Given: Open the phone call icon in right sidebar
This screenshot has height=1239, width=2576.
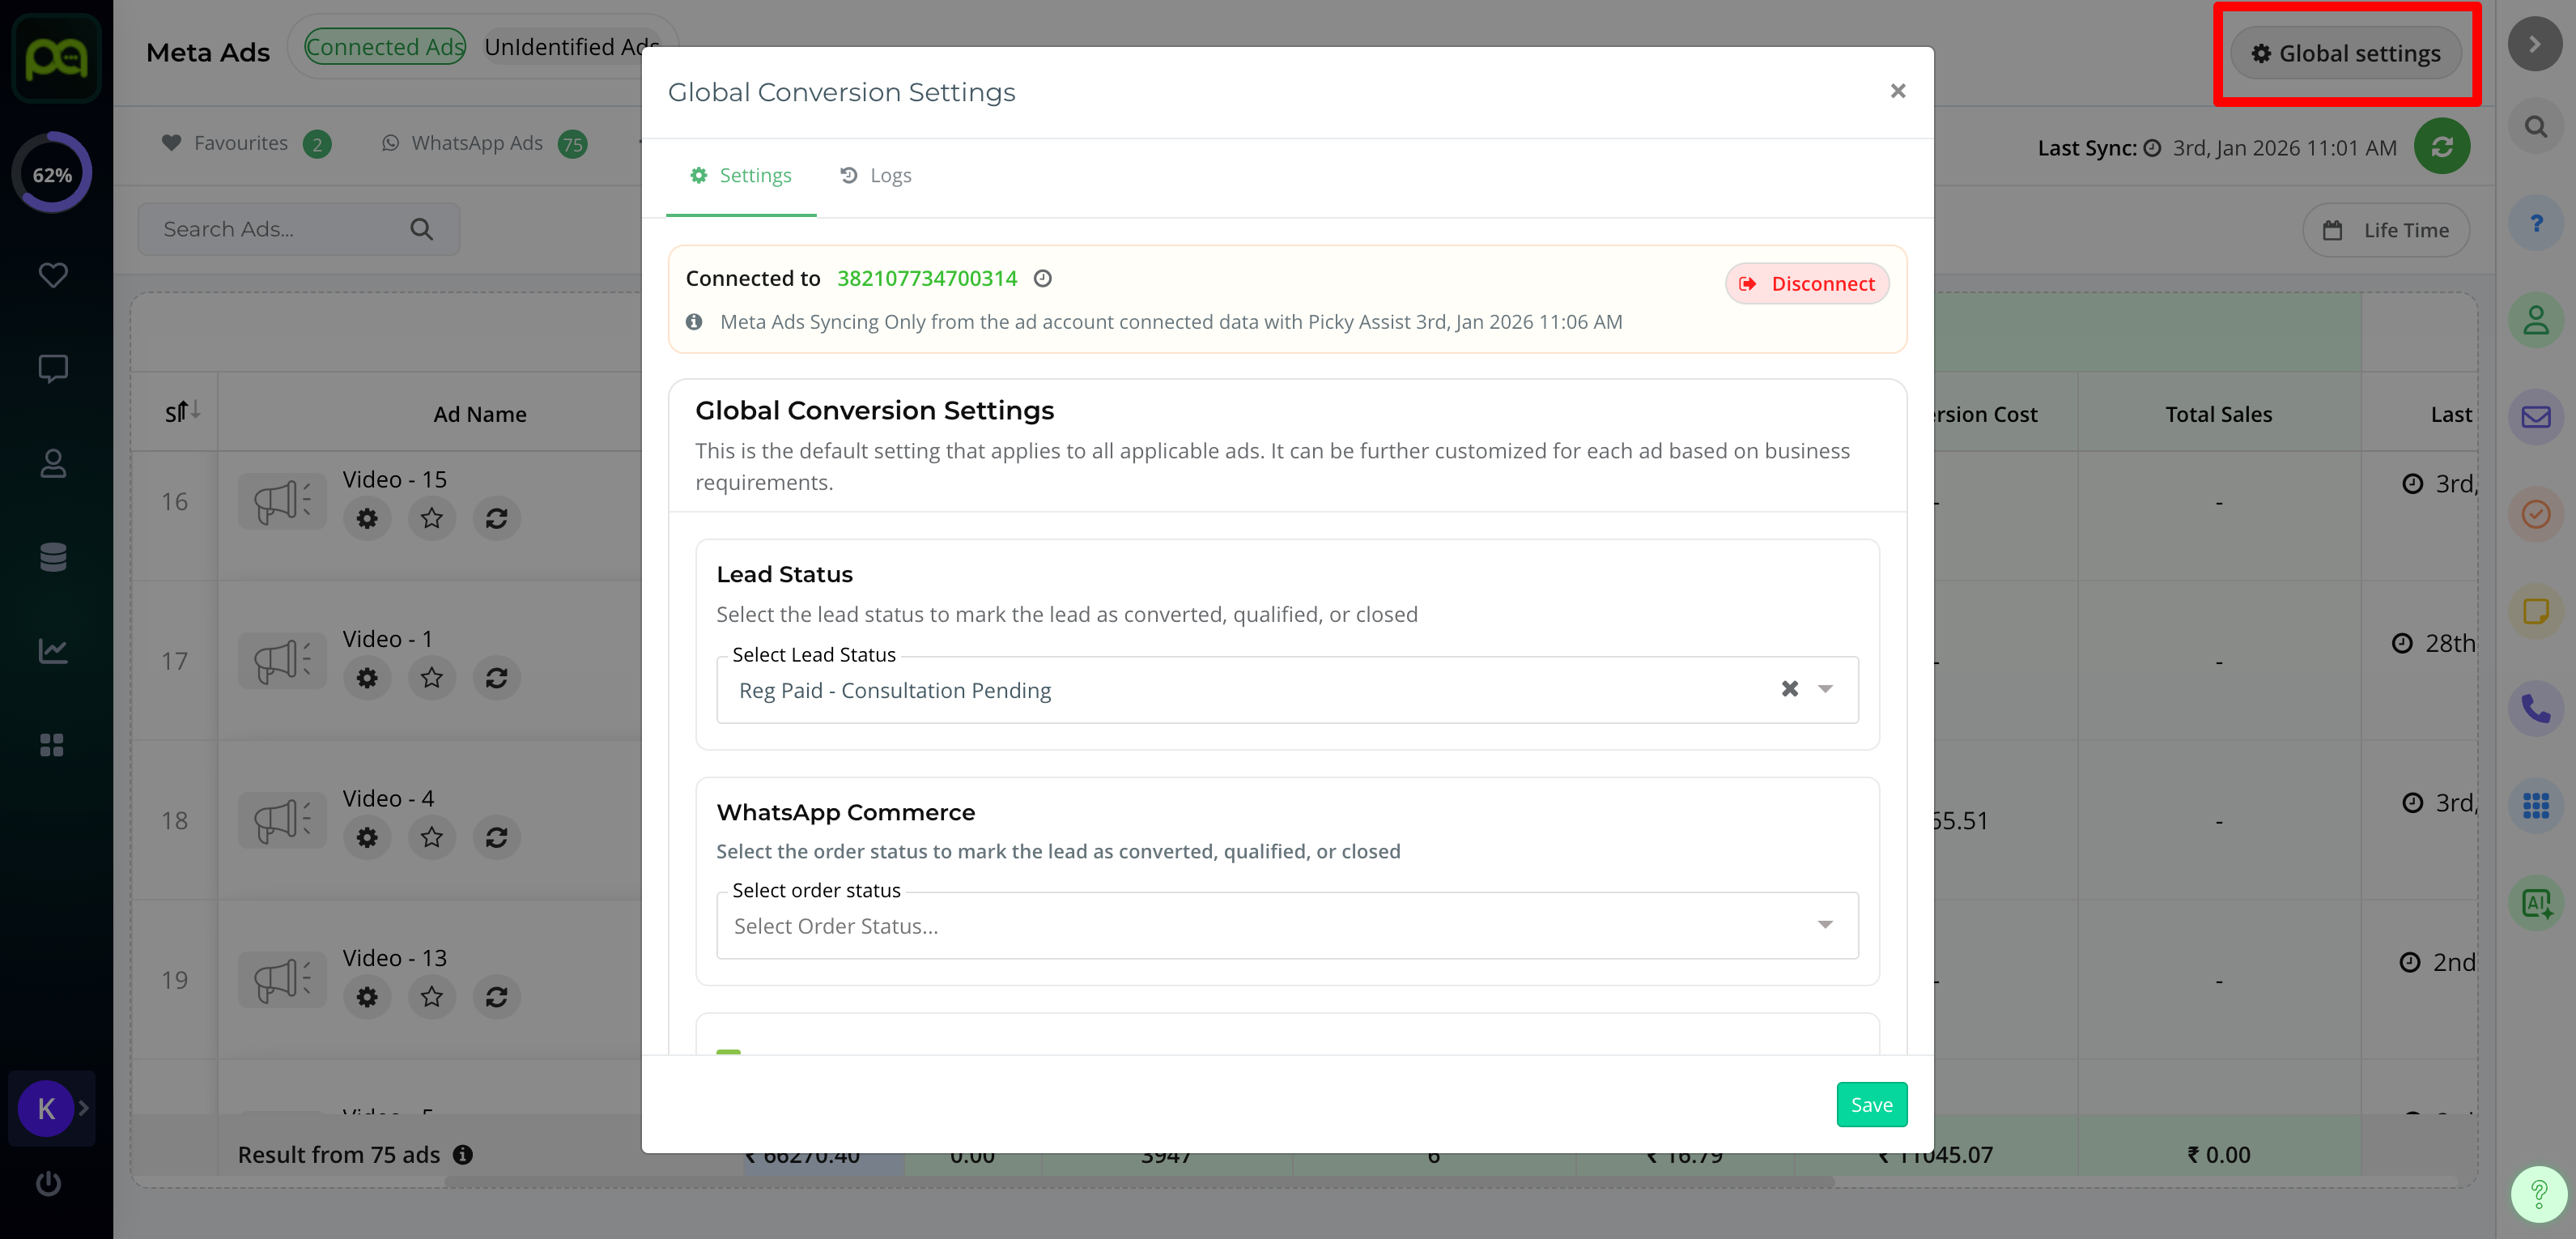Looking at the screenshot, I should coord(2535,709).
